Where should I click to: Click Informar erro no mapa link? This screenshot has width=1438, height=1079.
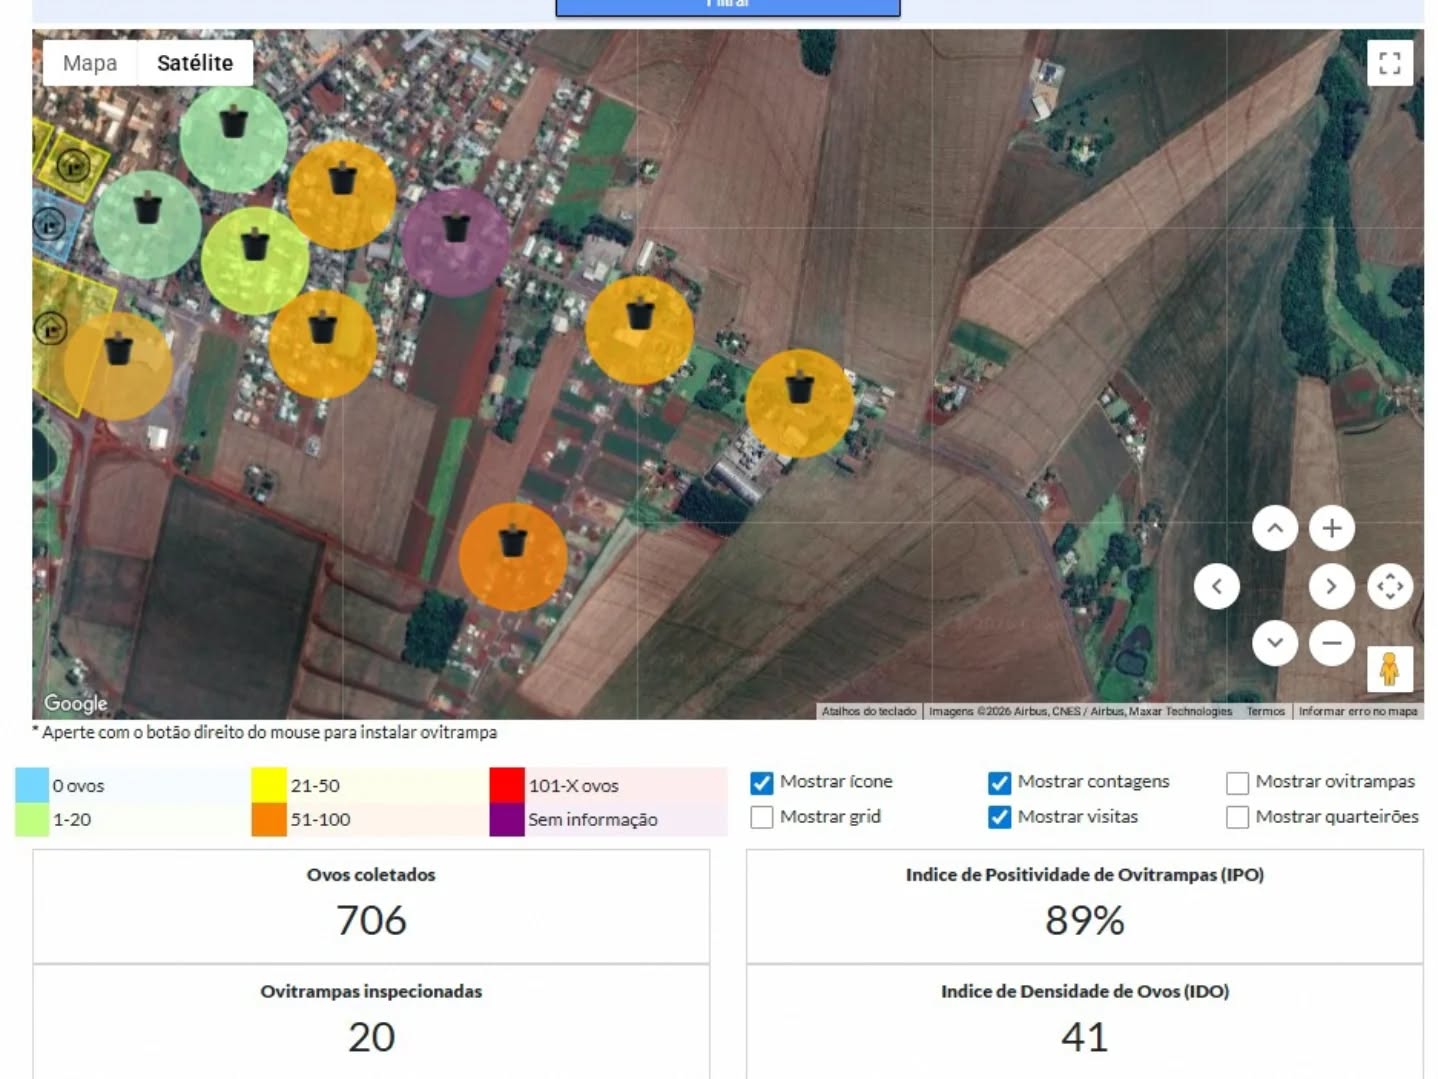coord(1357,711)
